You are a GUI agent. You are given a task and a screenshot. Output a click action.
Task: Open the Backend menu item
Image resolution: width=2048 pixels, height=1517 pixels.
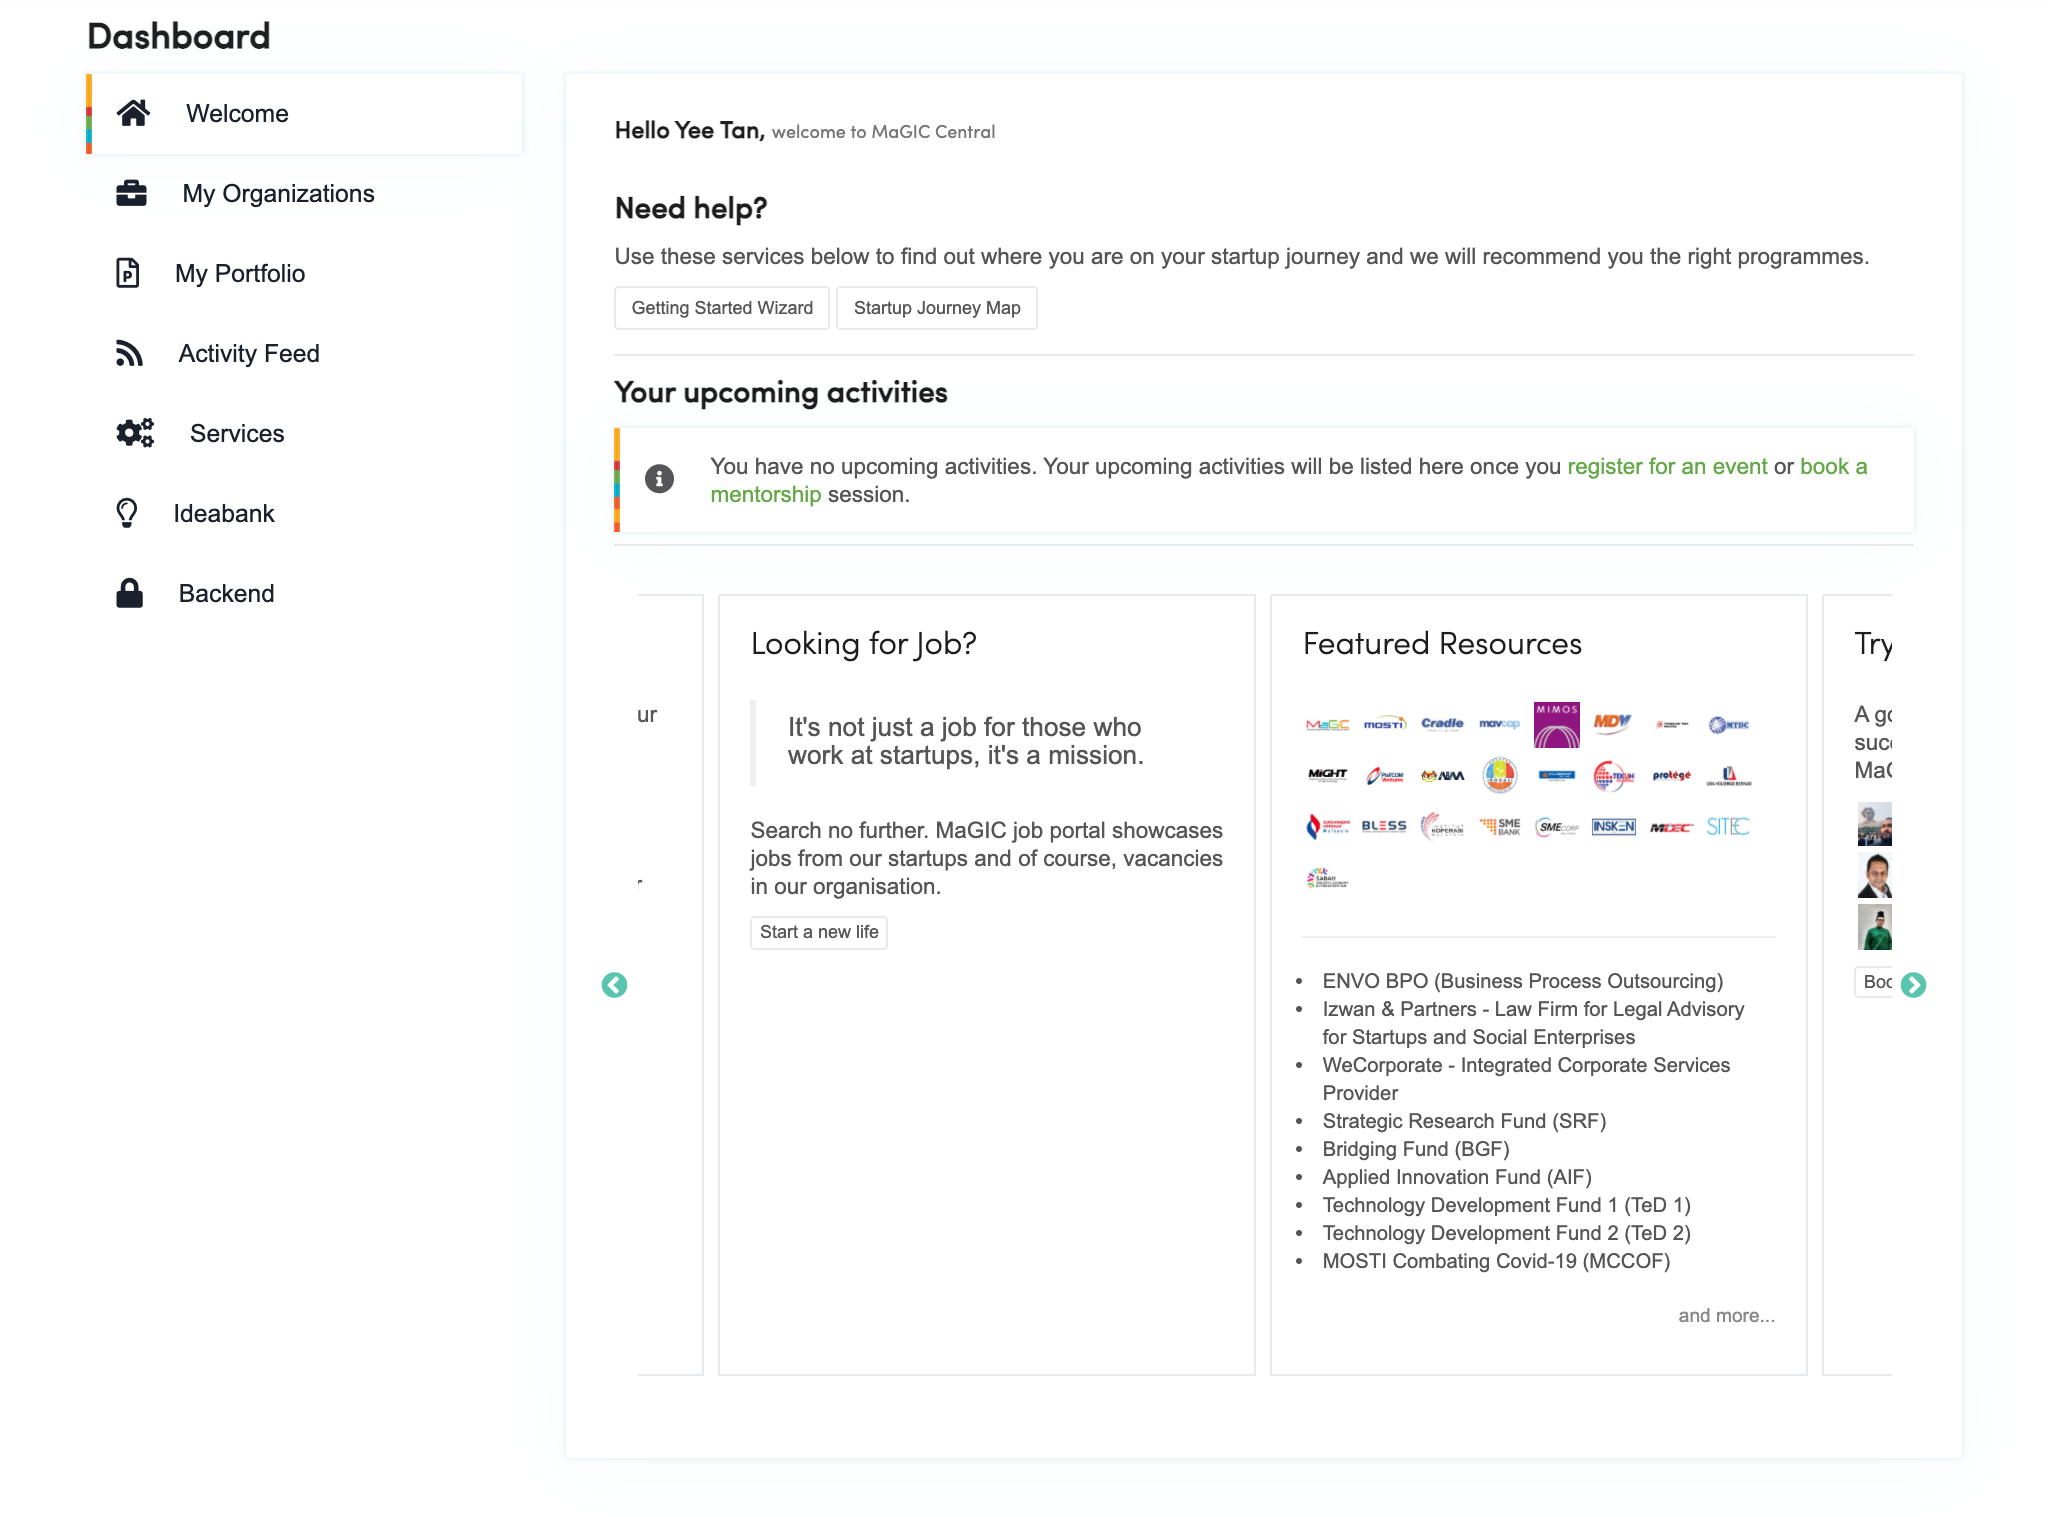click(x=306, y=594)
